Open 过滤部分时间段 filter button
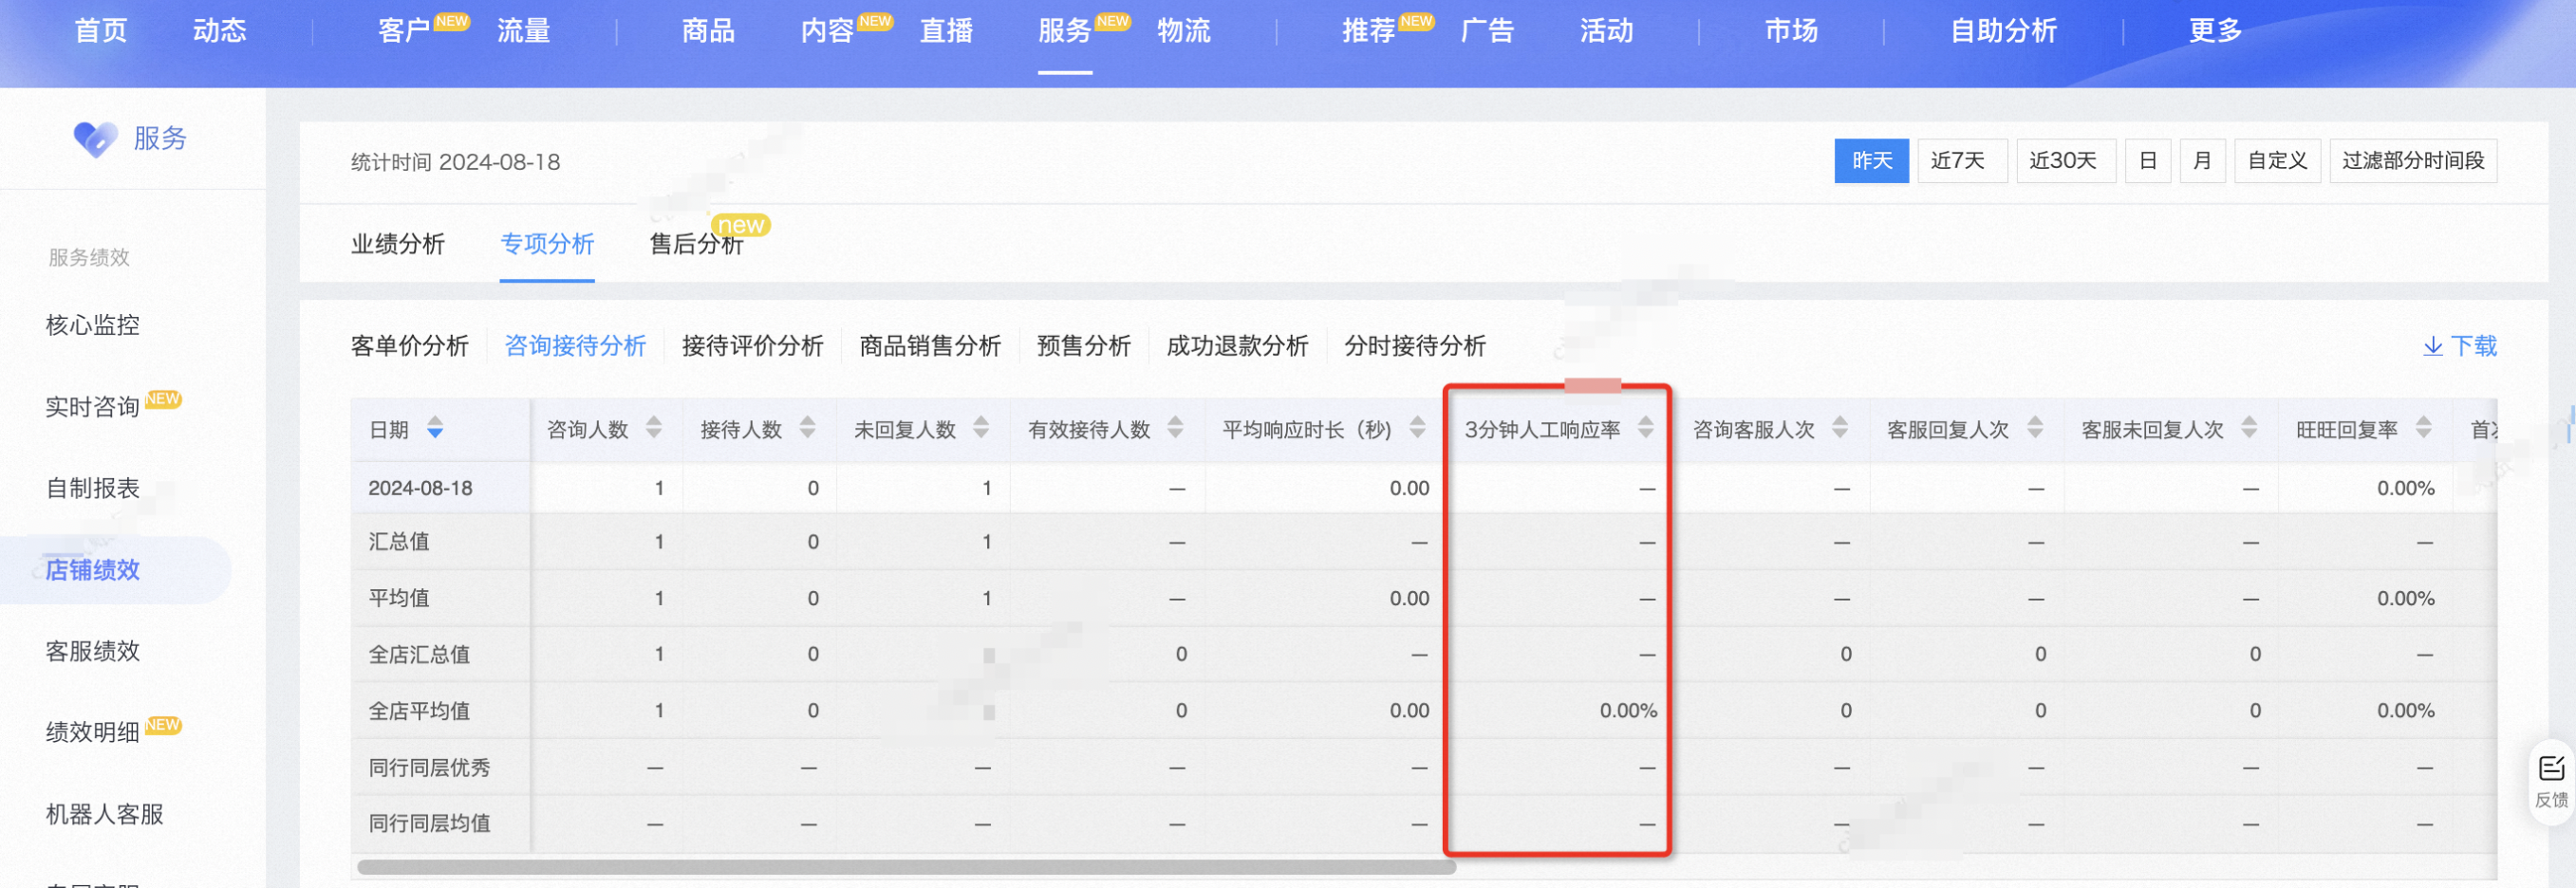This screenshot has width=2576, height=888. pyautogui.click(x=2413, y=161)
